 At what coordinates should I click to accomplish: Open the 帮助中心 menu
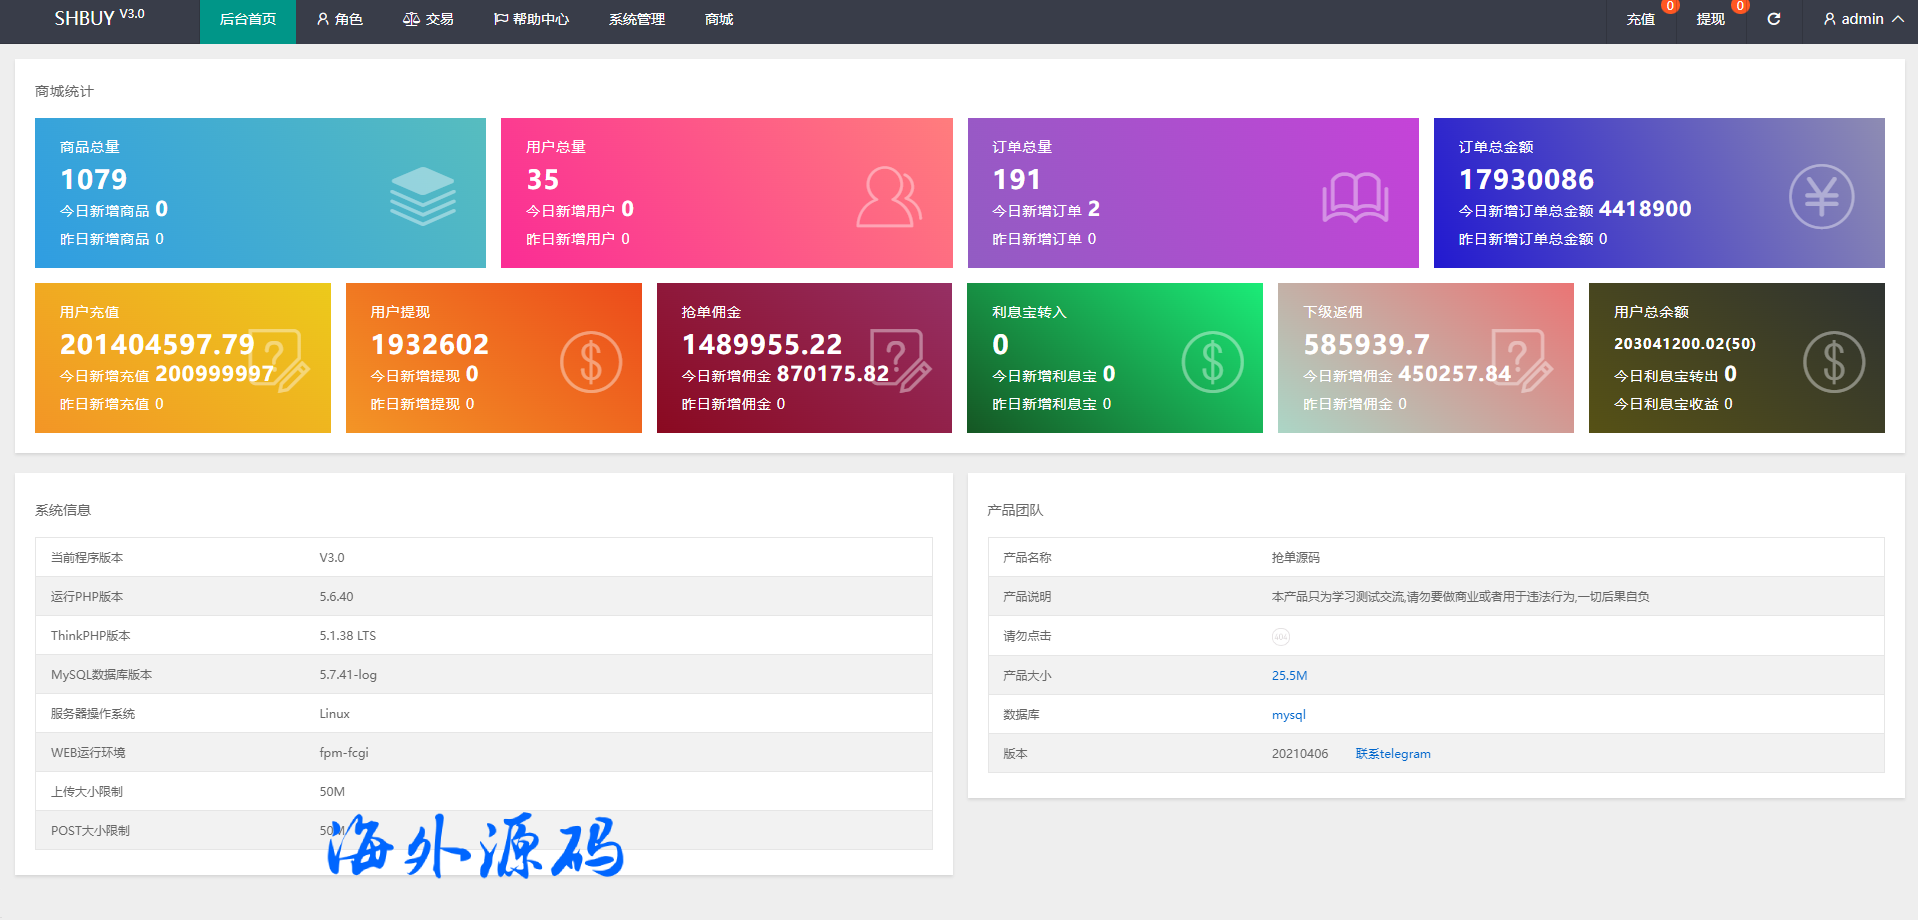point(531,19)
